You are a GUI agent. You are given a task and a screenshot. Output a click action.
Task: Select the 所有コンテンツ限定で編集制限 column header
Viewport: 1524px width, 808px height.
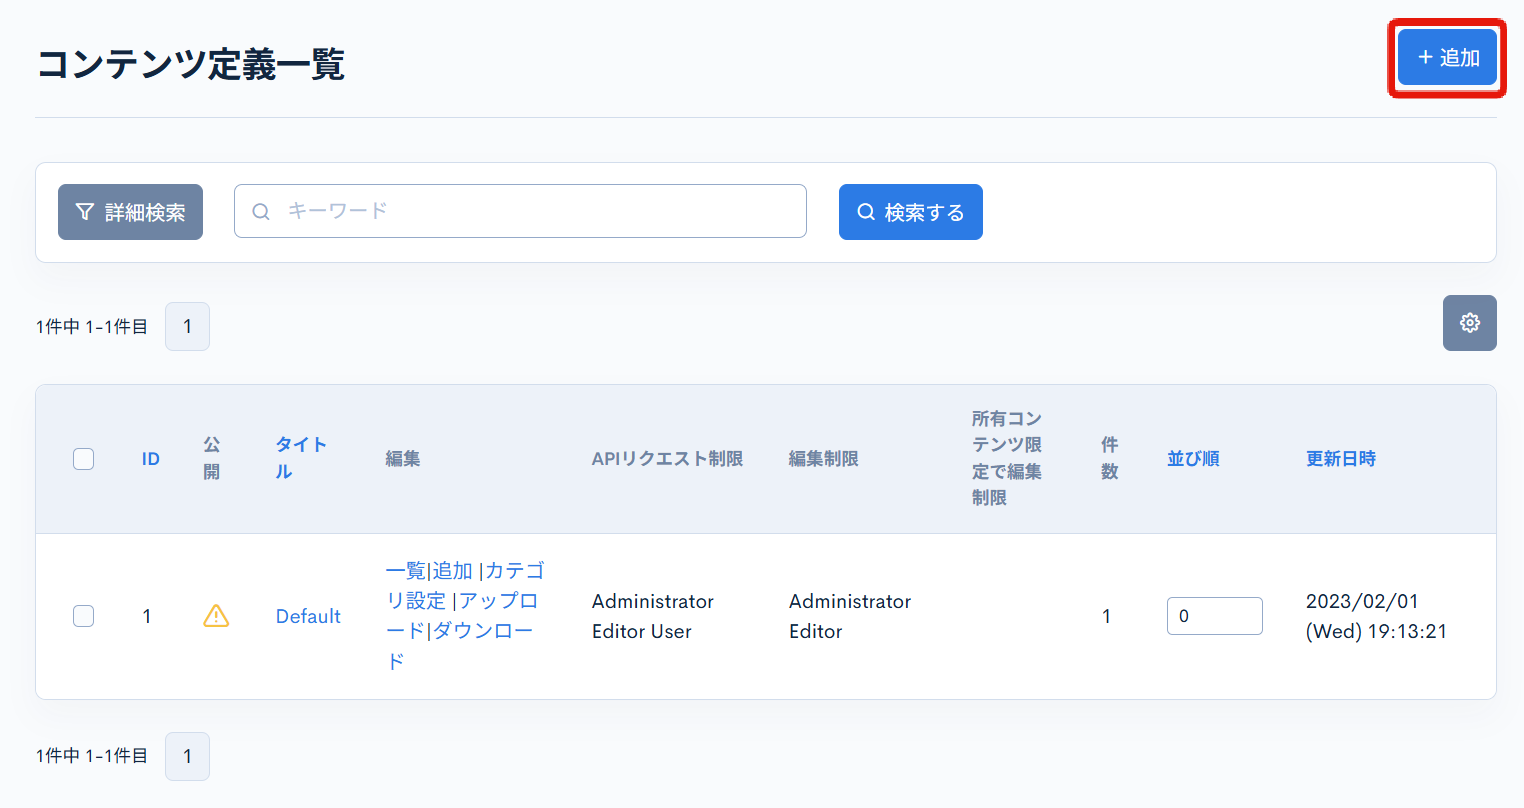1007,458
